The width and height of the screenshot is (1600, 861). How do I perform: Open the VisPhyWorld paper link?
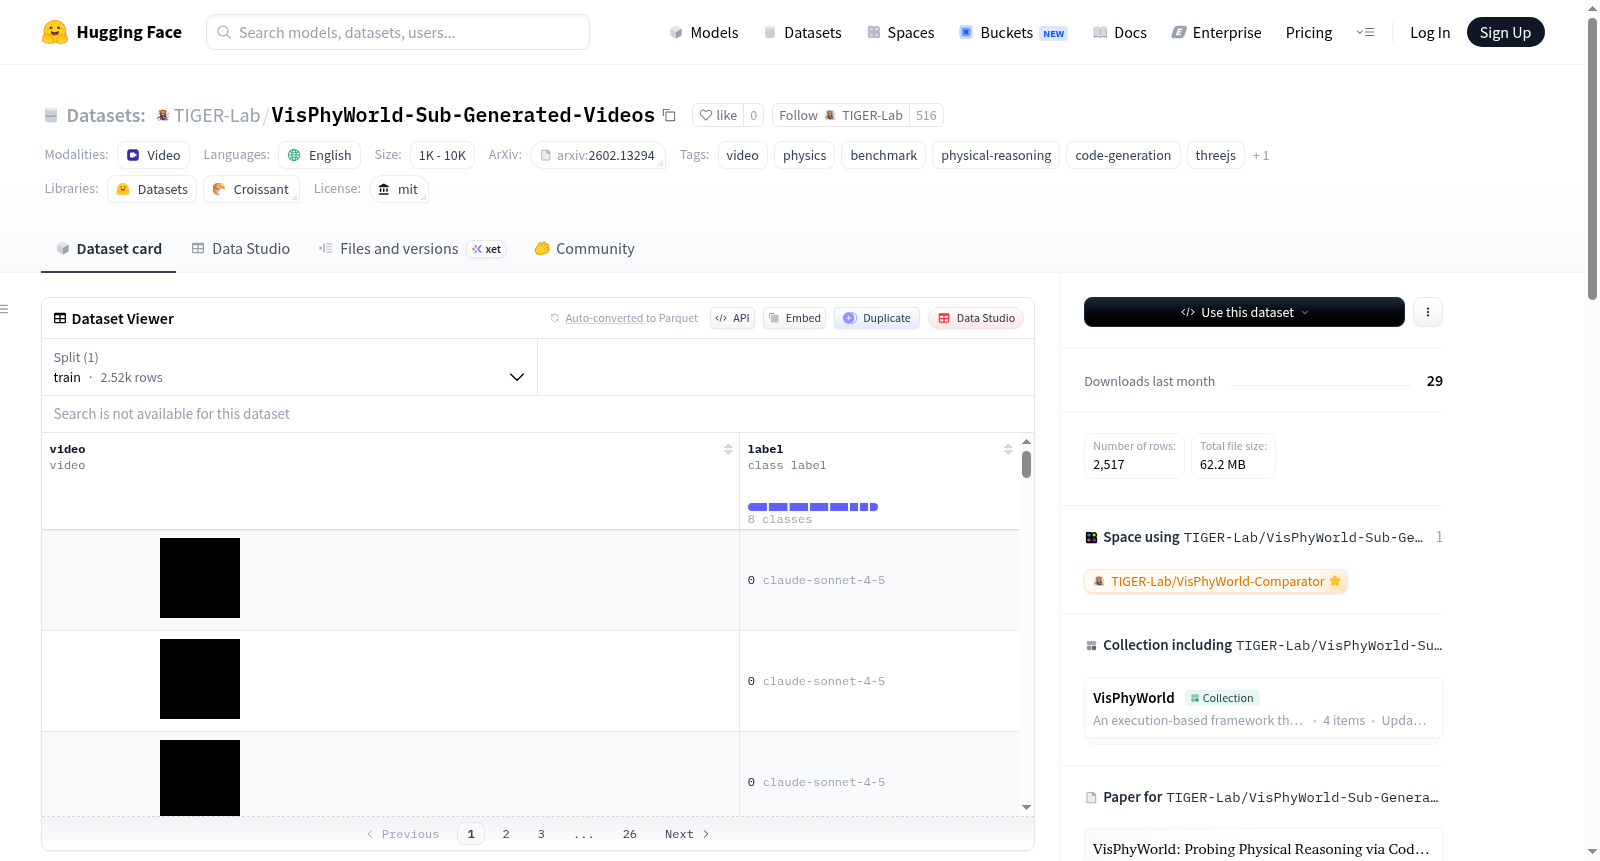click(x=1261, y=849)
